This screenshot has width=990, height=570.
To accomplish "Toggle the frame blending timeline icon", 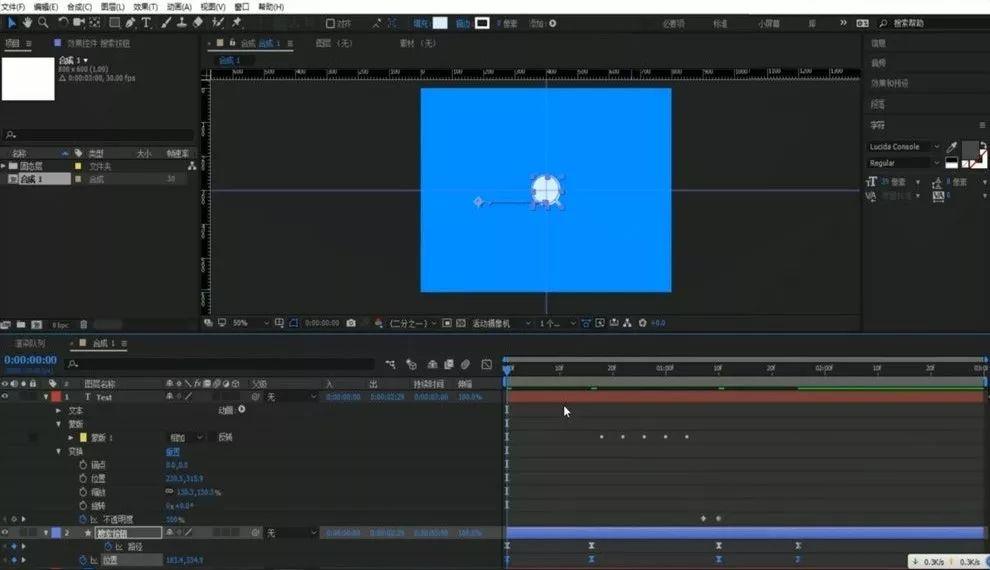I will (449, 364).
